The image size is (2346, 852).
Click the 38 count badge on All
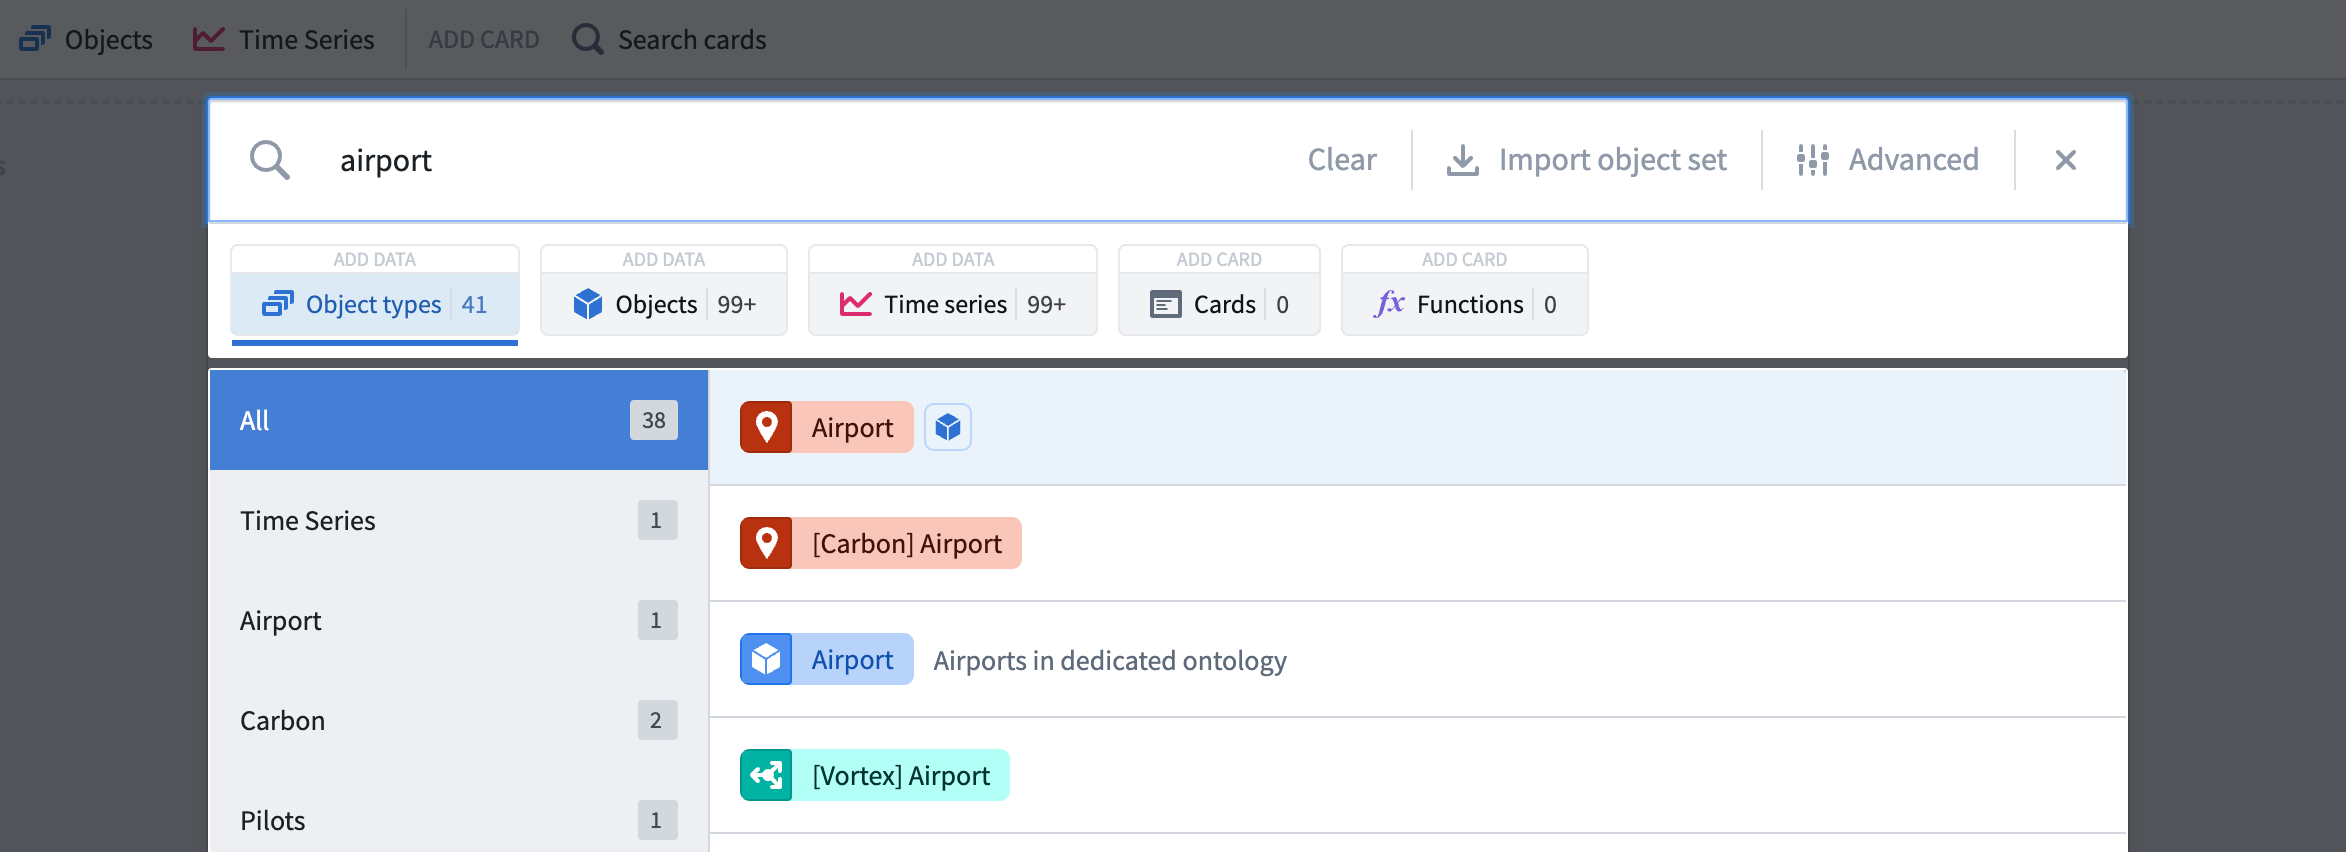(654, 420)
